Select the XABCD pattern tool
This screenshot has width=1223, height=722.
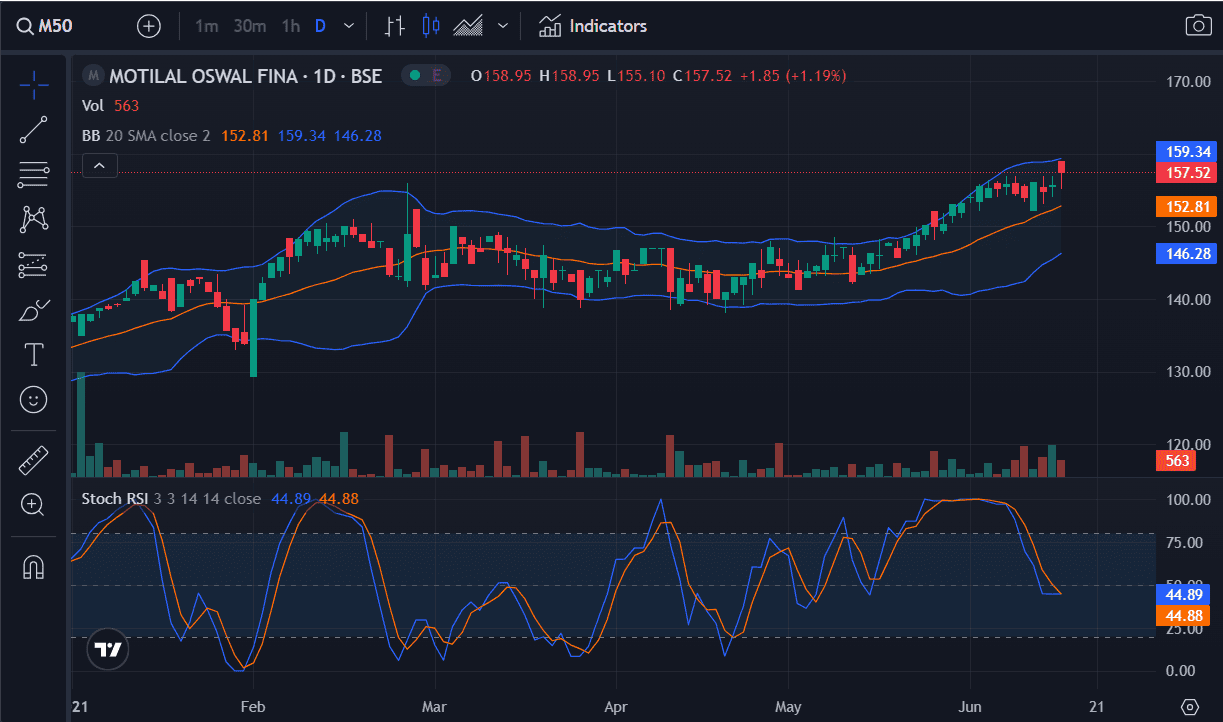coord(34,219)
